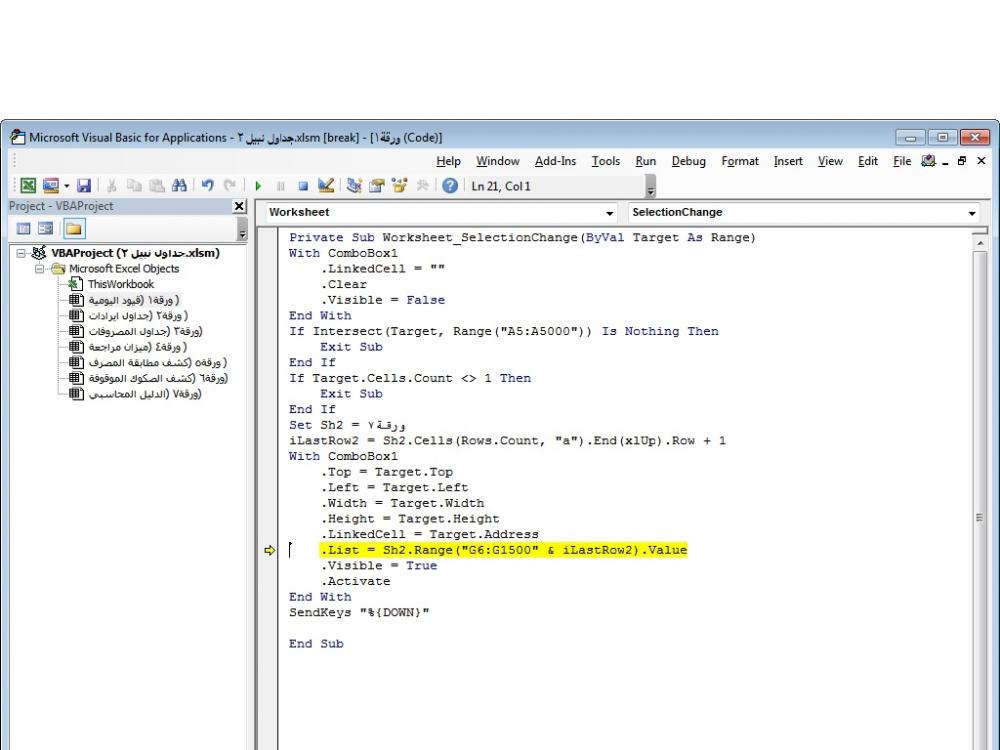Click the code window scroll up arrow
The image size is (1000, 750).
click(x=980, y=243)
